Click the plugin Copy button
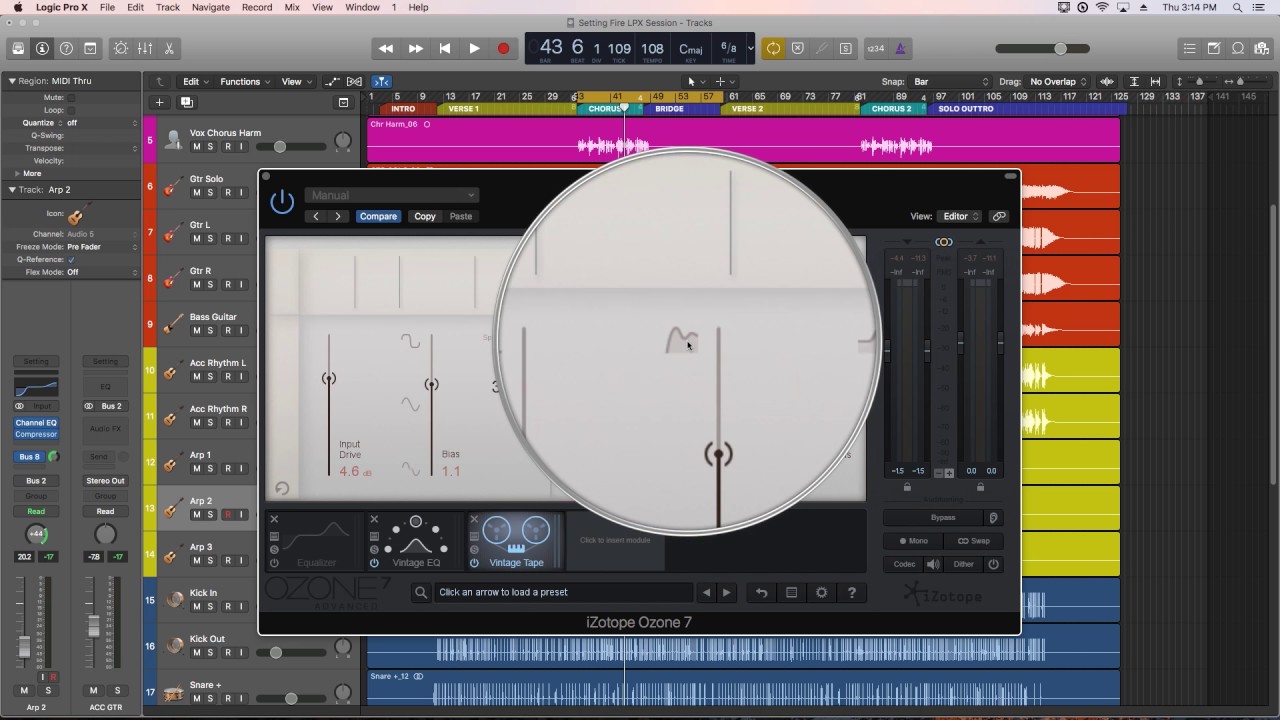The height and width of the screenshot is (720, 1280). coord(425,216)
